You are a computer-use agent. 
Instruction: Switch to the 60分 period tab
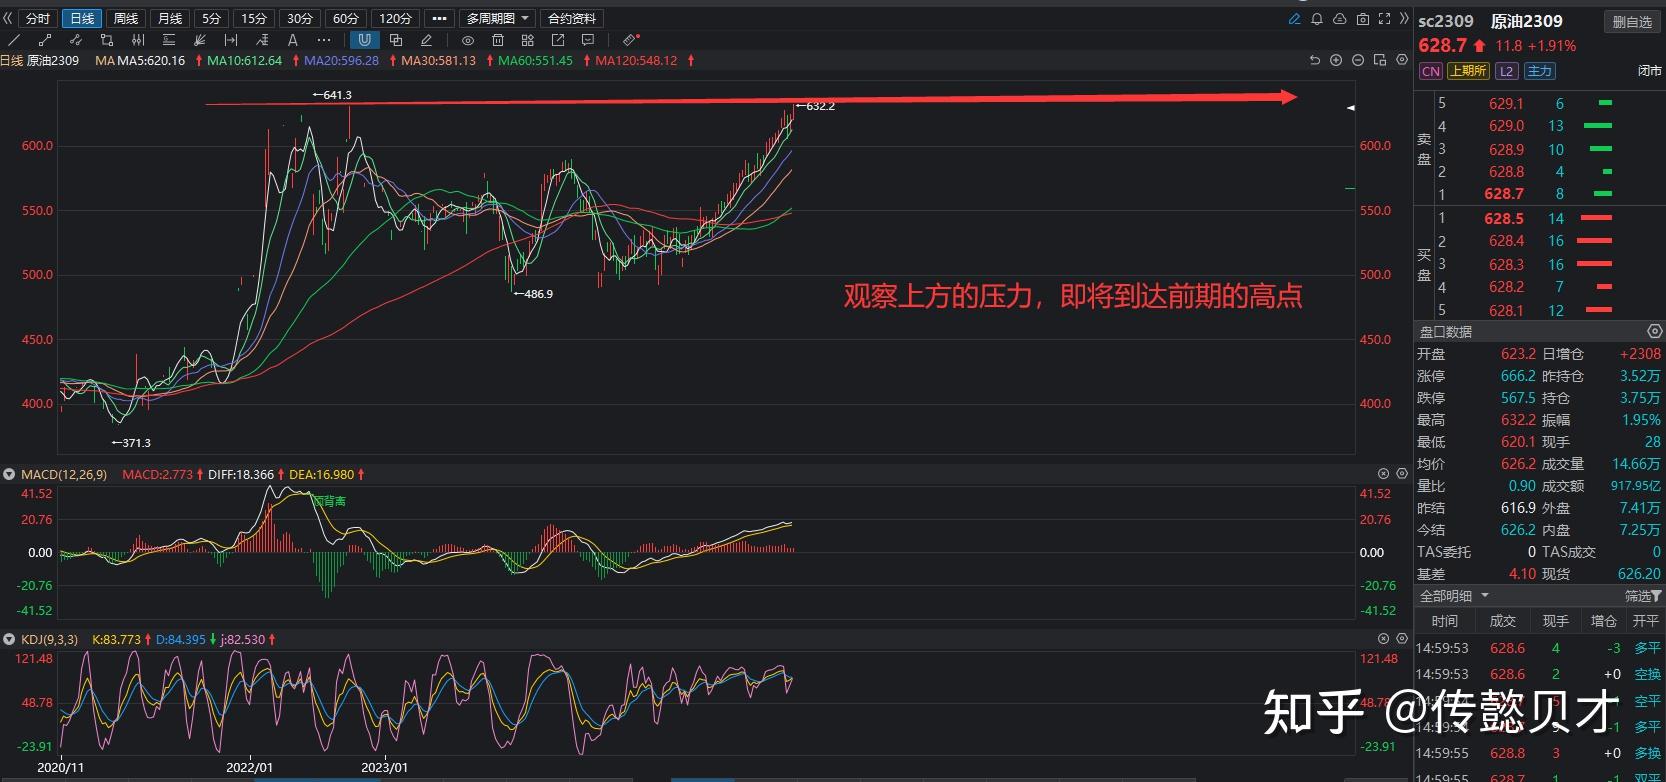tap(346, 19)
